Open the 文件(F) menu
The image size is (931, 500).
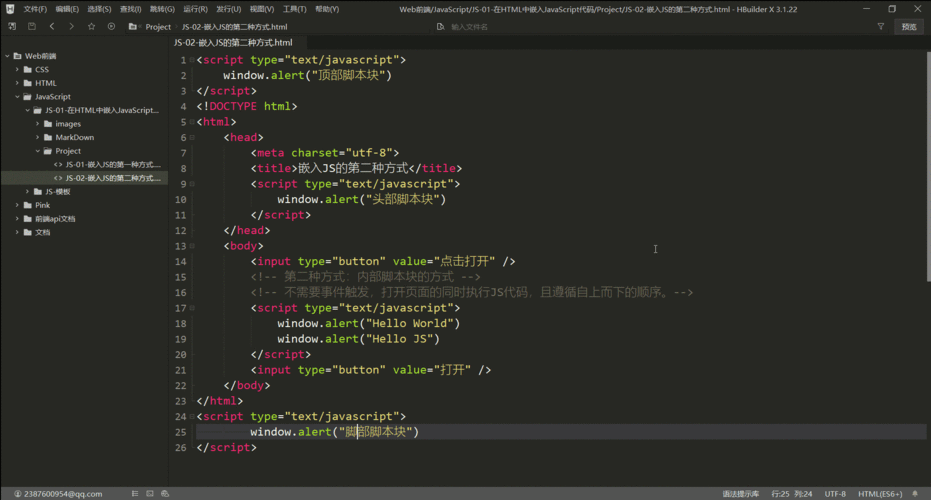click(x=35, y=9)
